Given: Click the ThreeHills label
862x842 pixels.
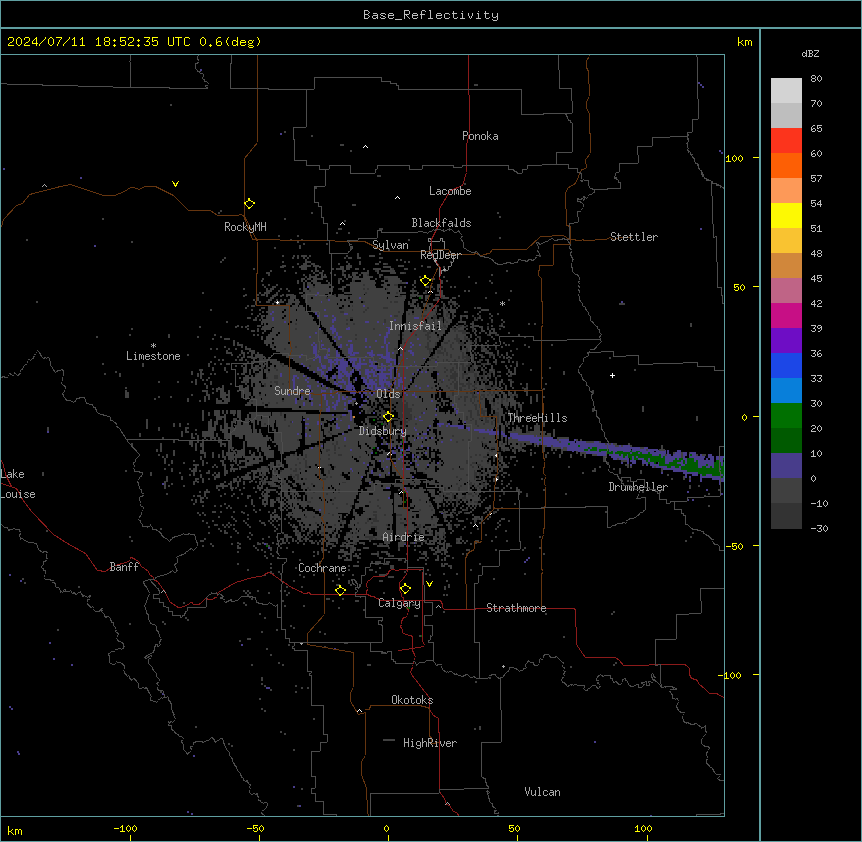Looking at the screenshot, I should [x=537, y=418].
